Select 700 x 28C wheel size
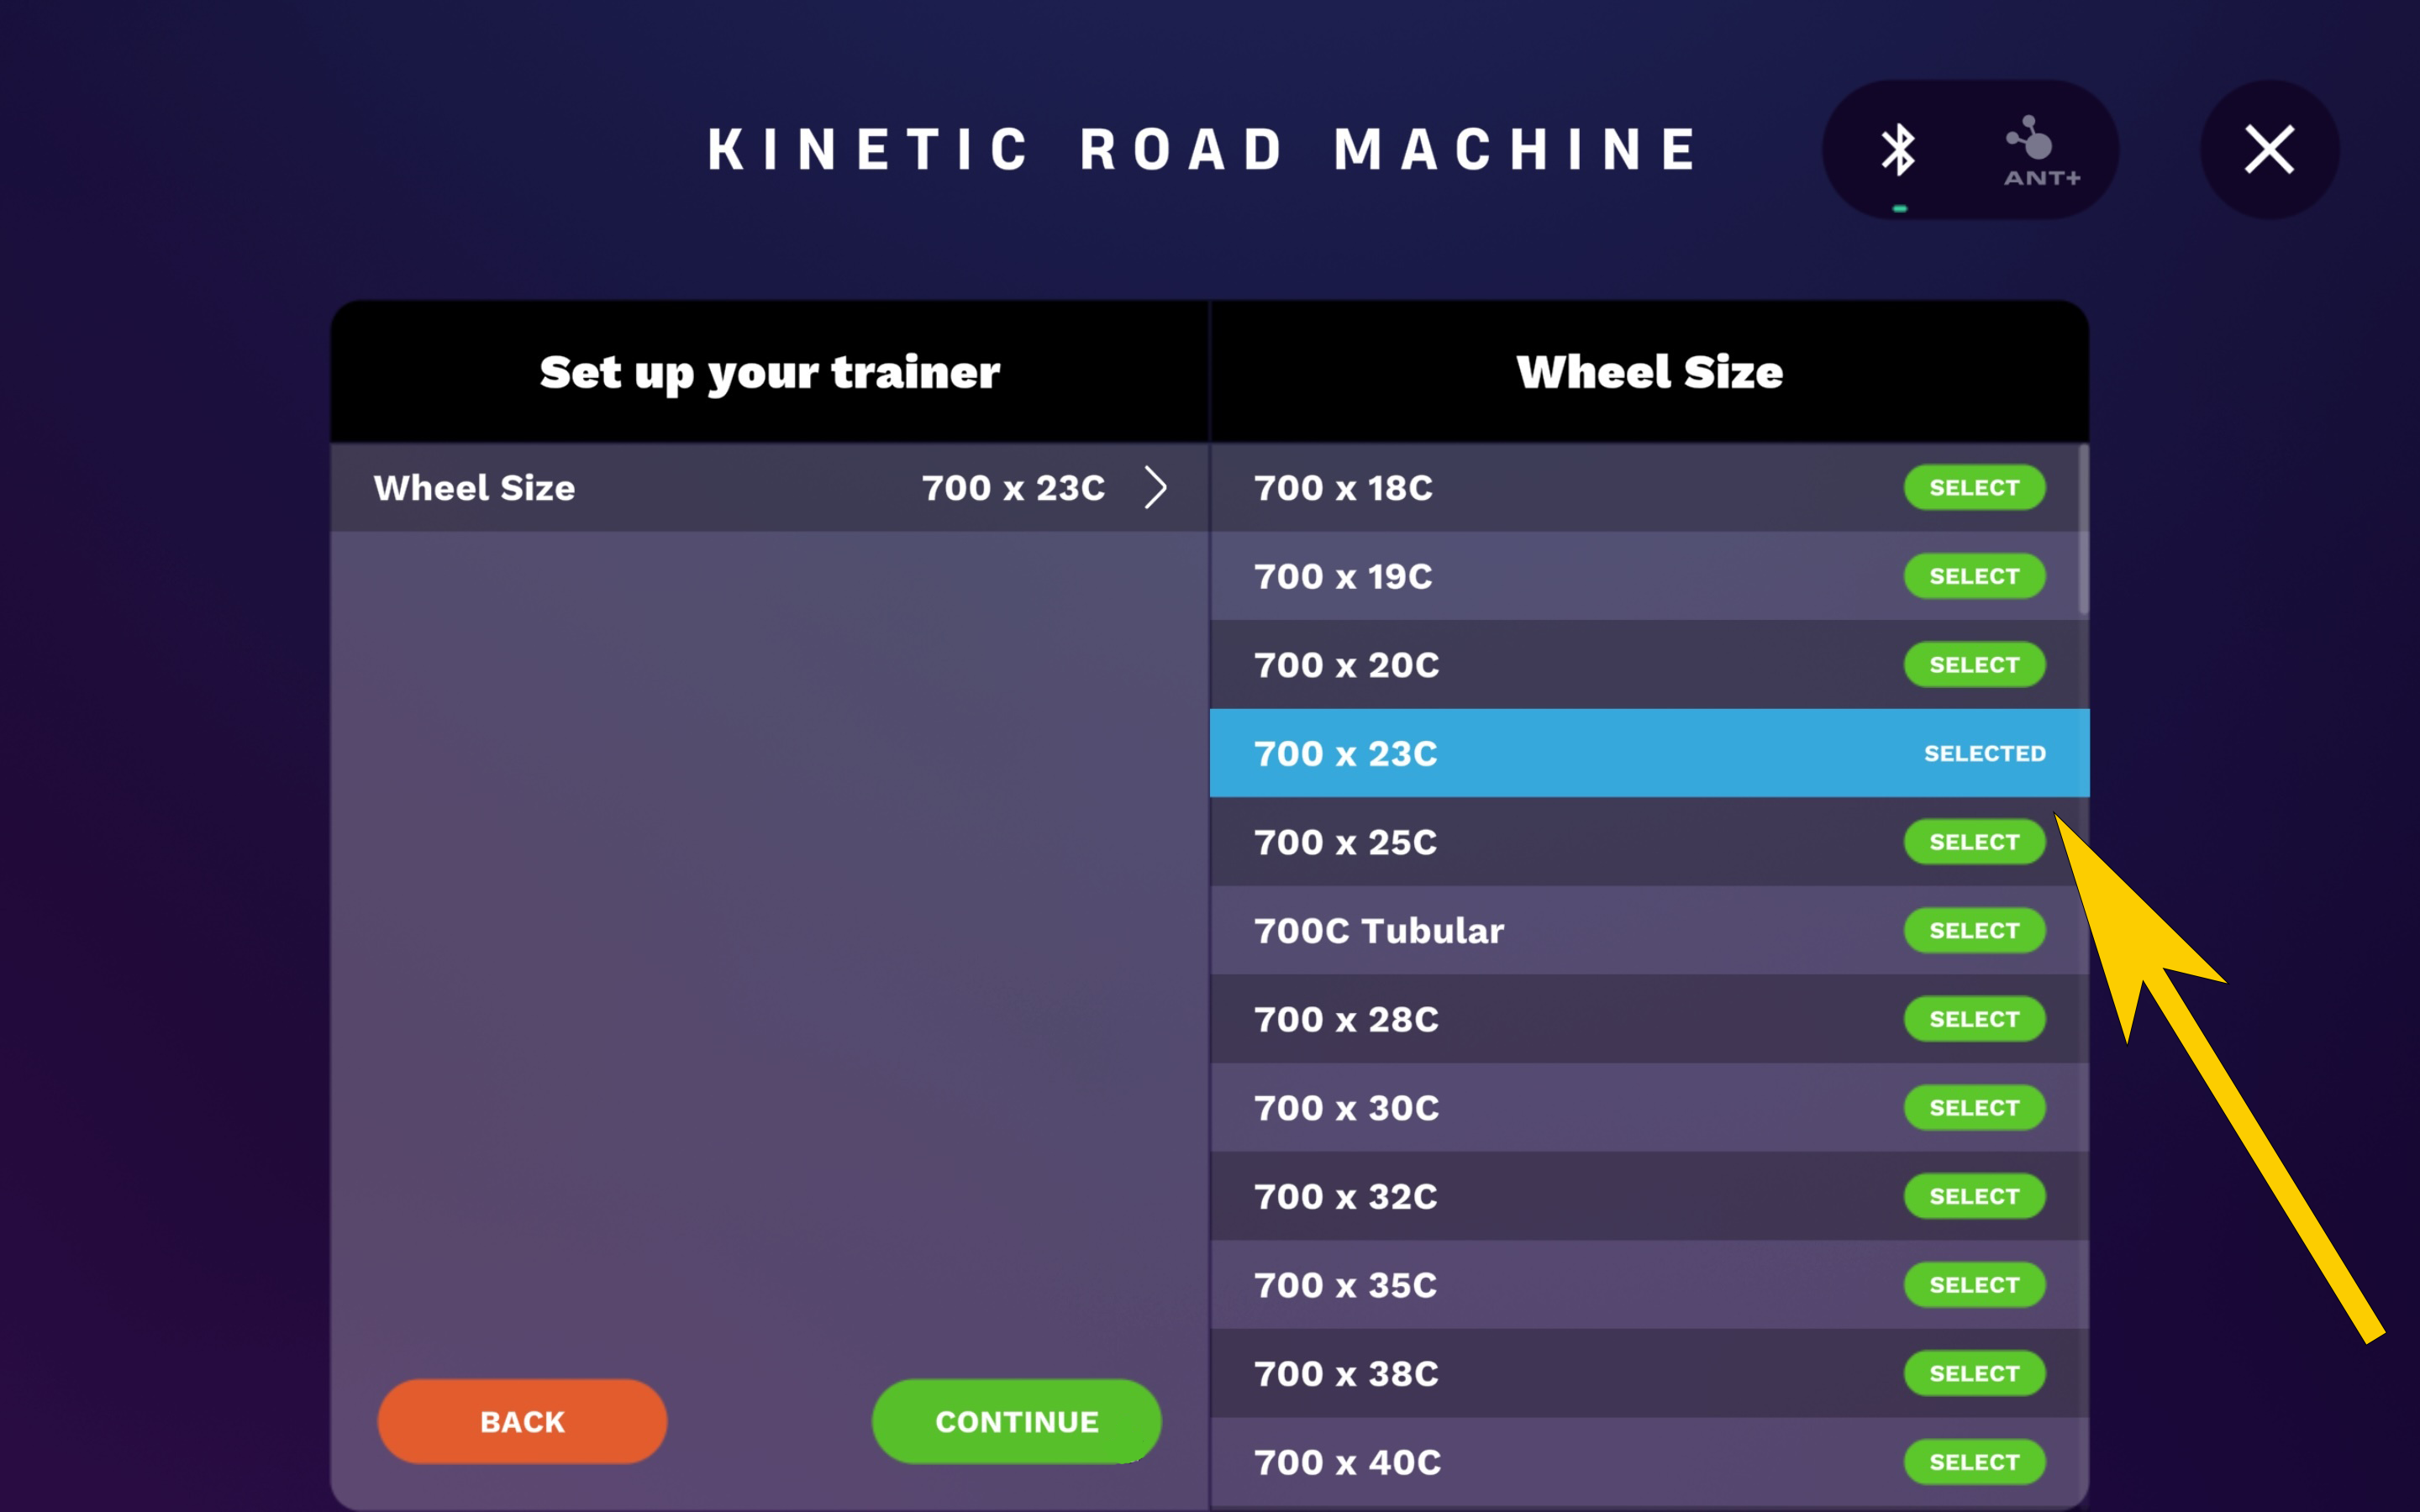Image resolution: width=2420 pixels, height=1512 pixels. [x=1973, y=1019]
